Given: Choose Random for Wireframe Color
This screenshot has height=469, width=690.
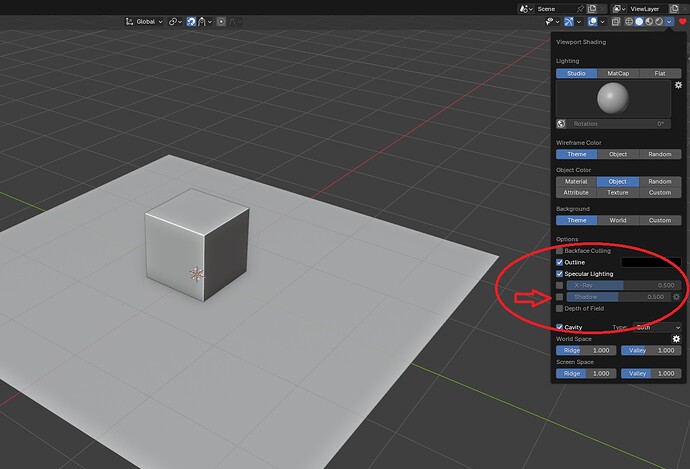Looking at the screenshot, I should point(660,155).
